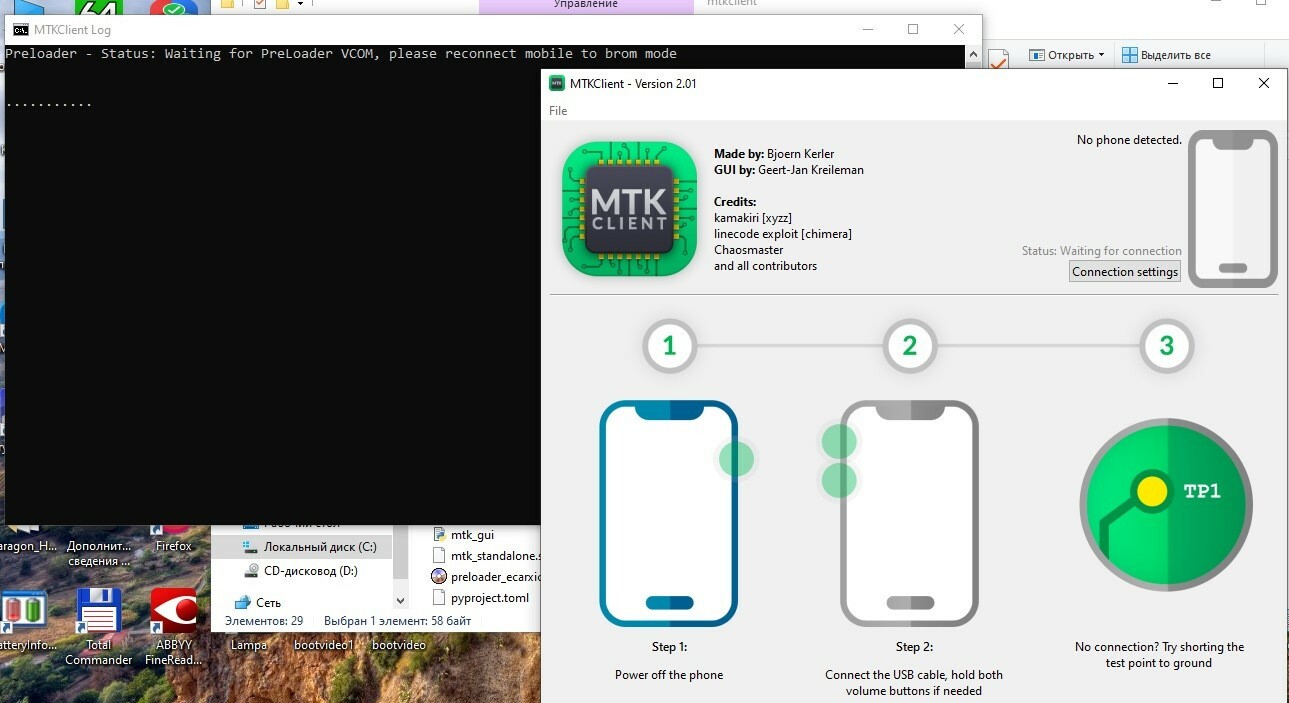The width and height of the screenshot is (1289, 703).
Task: Open the Управление ribbon tab in Explorer
Action: [x=585, y=5]
